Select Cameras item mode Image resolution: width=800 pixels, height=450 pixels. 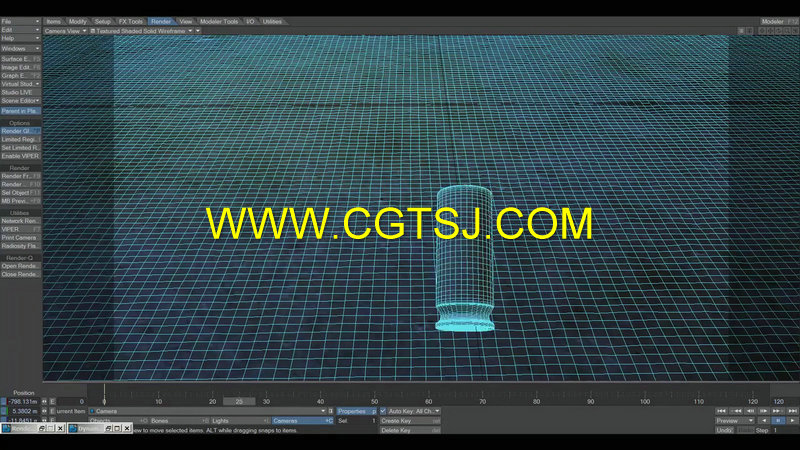click(x=302, y=421)
